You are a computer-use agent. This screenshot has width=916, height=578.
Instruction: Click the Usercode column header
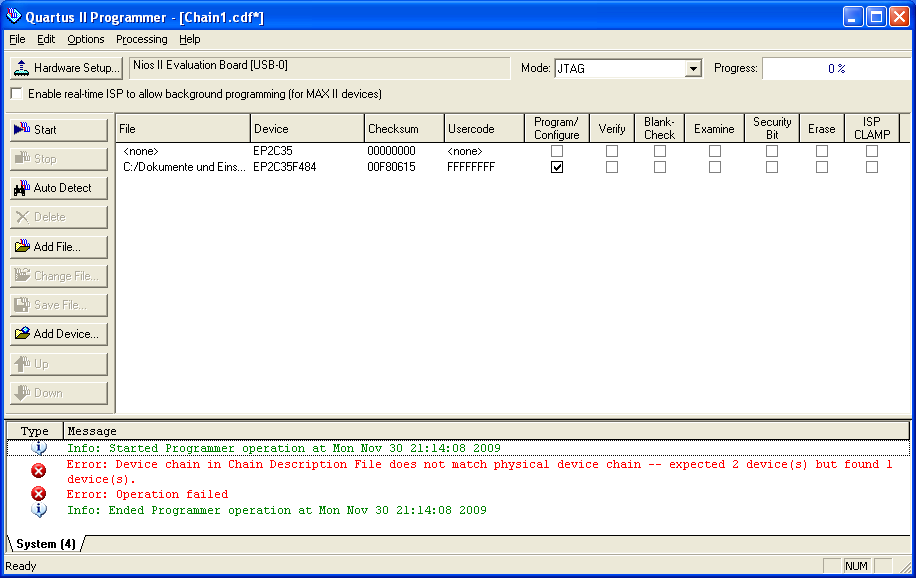pos(484,129)
